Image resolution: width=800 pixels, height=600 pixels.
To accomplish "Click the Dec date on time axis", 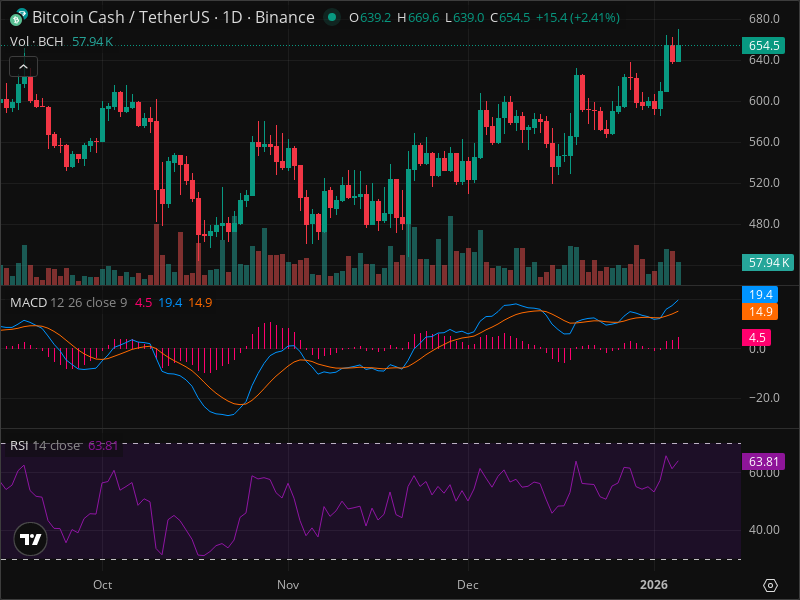I will point(468,585).
